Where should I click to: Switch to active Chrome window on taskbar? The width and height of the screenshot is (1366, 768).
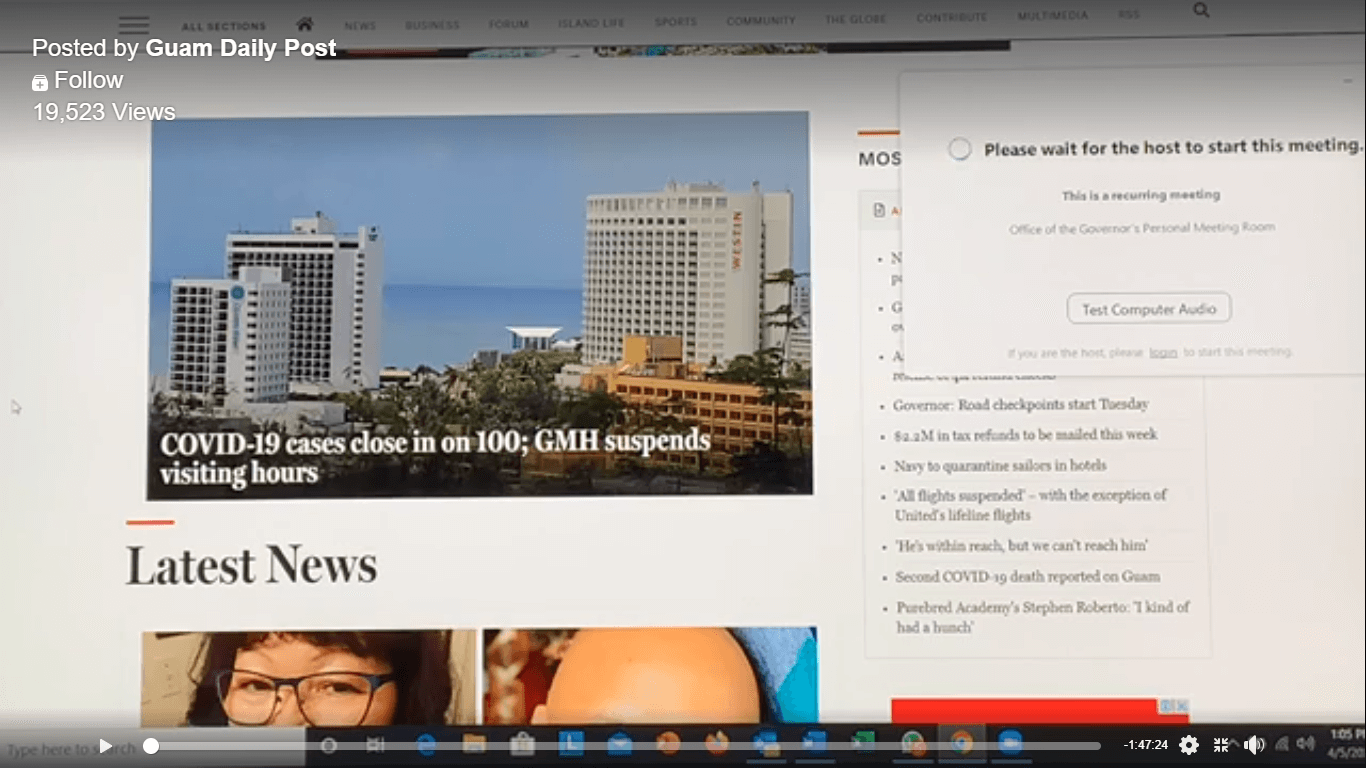pos(961,742)
